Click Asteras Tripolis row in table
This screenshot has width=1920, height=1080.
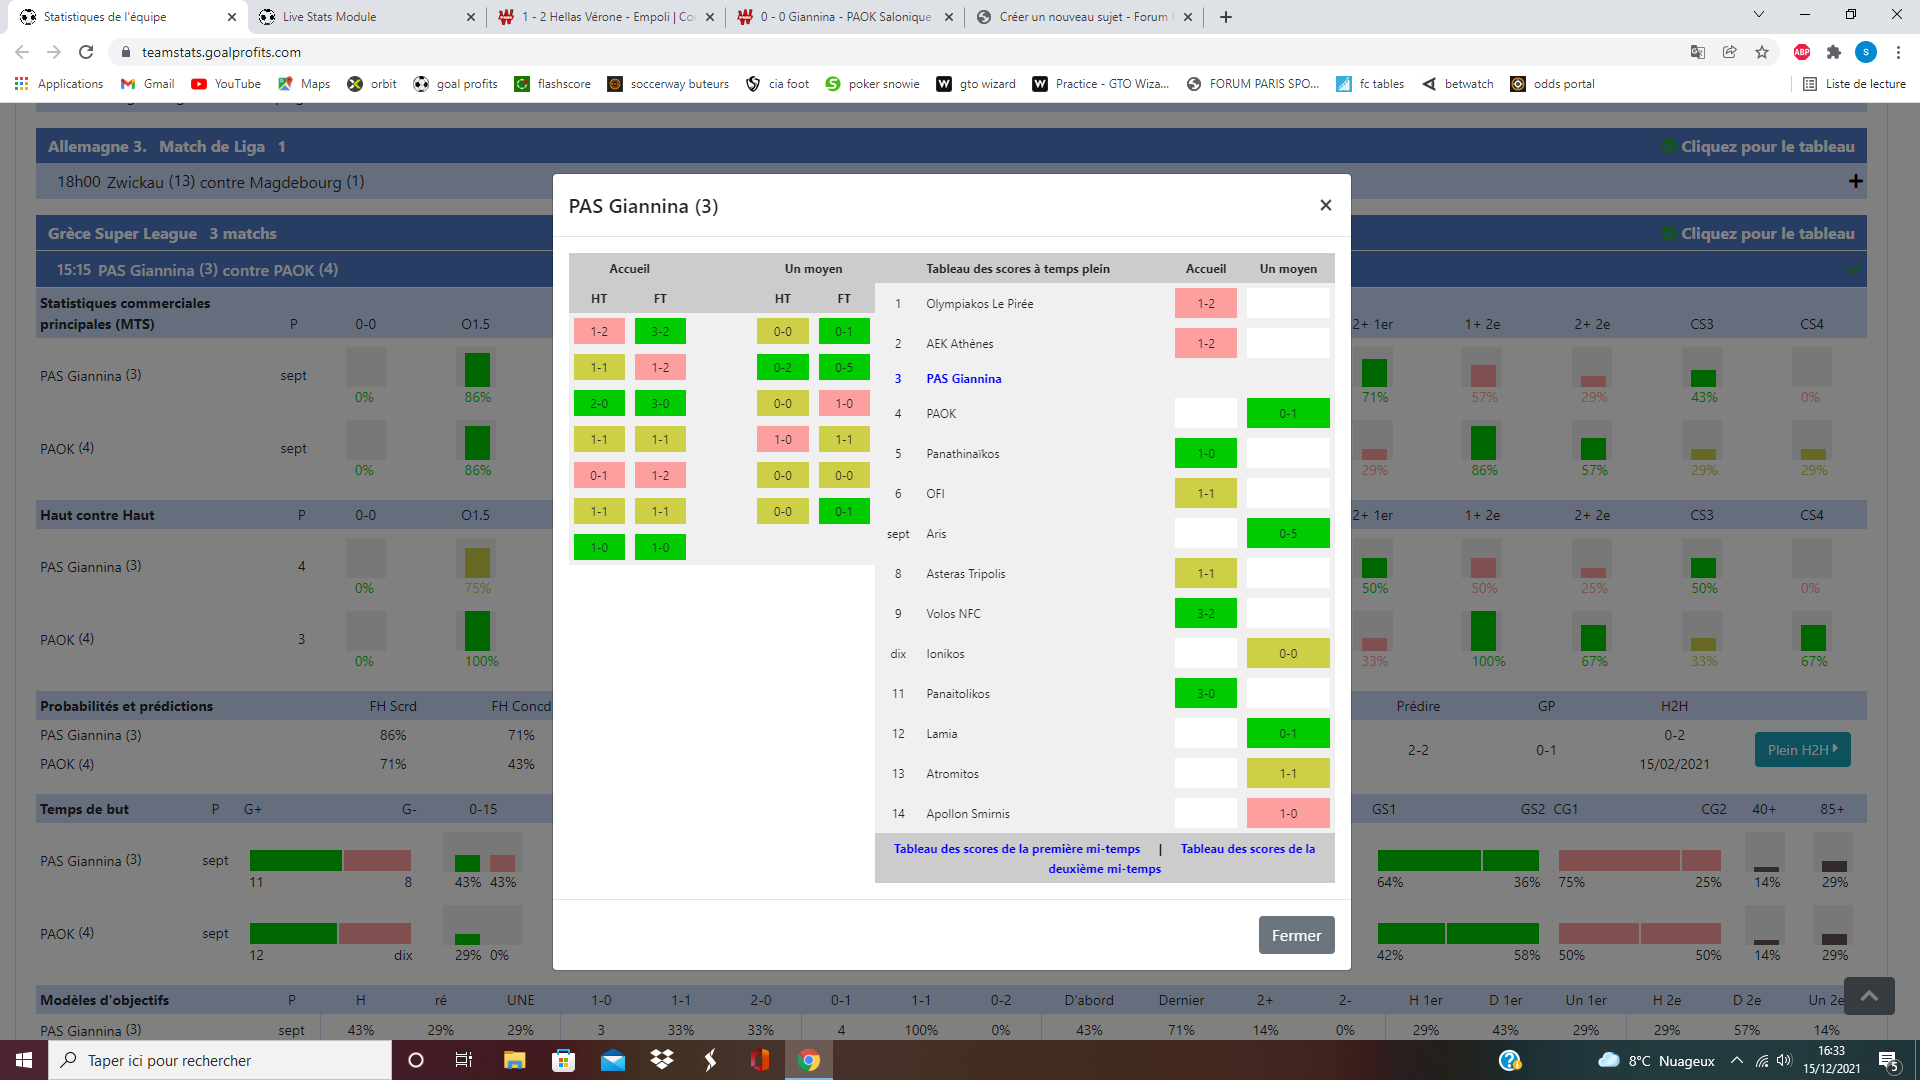[1104, 573]
